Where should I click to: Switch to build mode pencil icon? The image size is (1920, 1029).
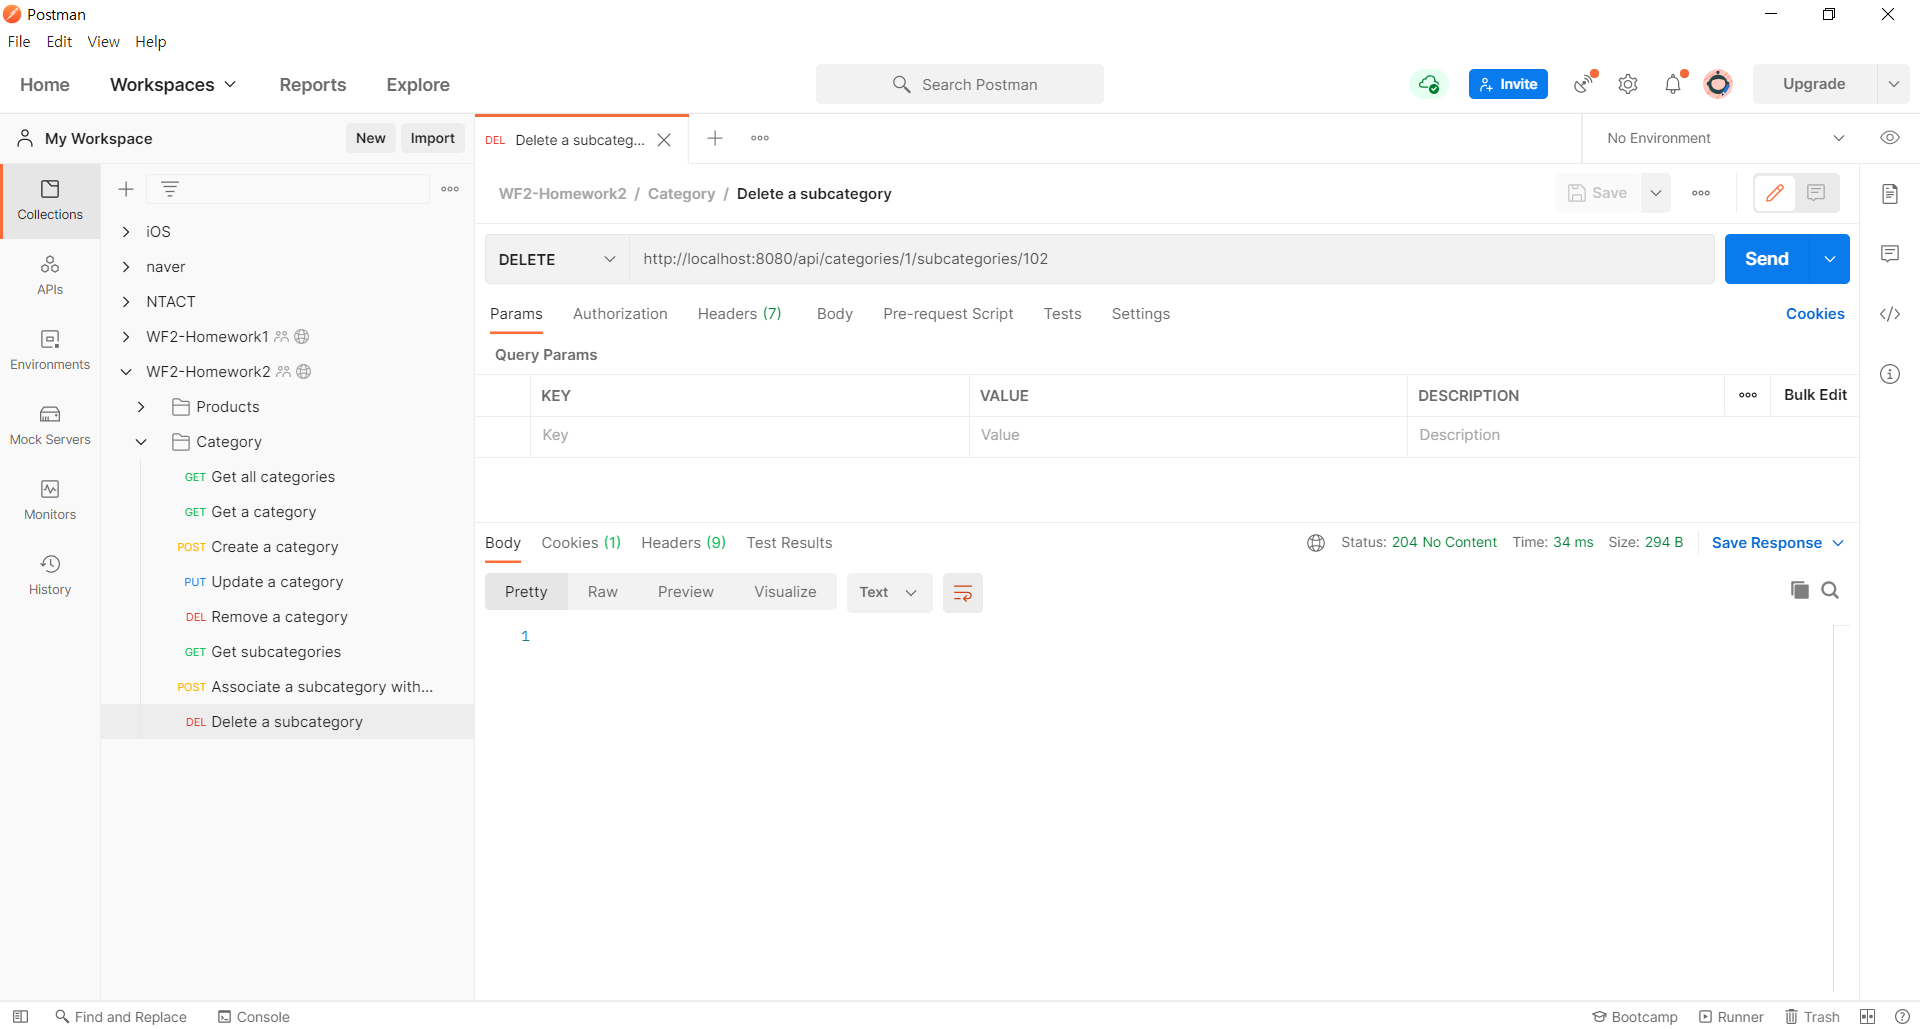tap(1775, 193)
